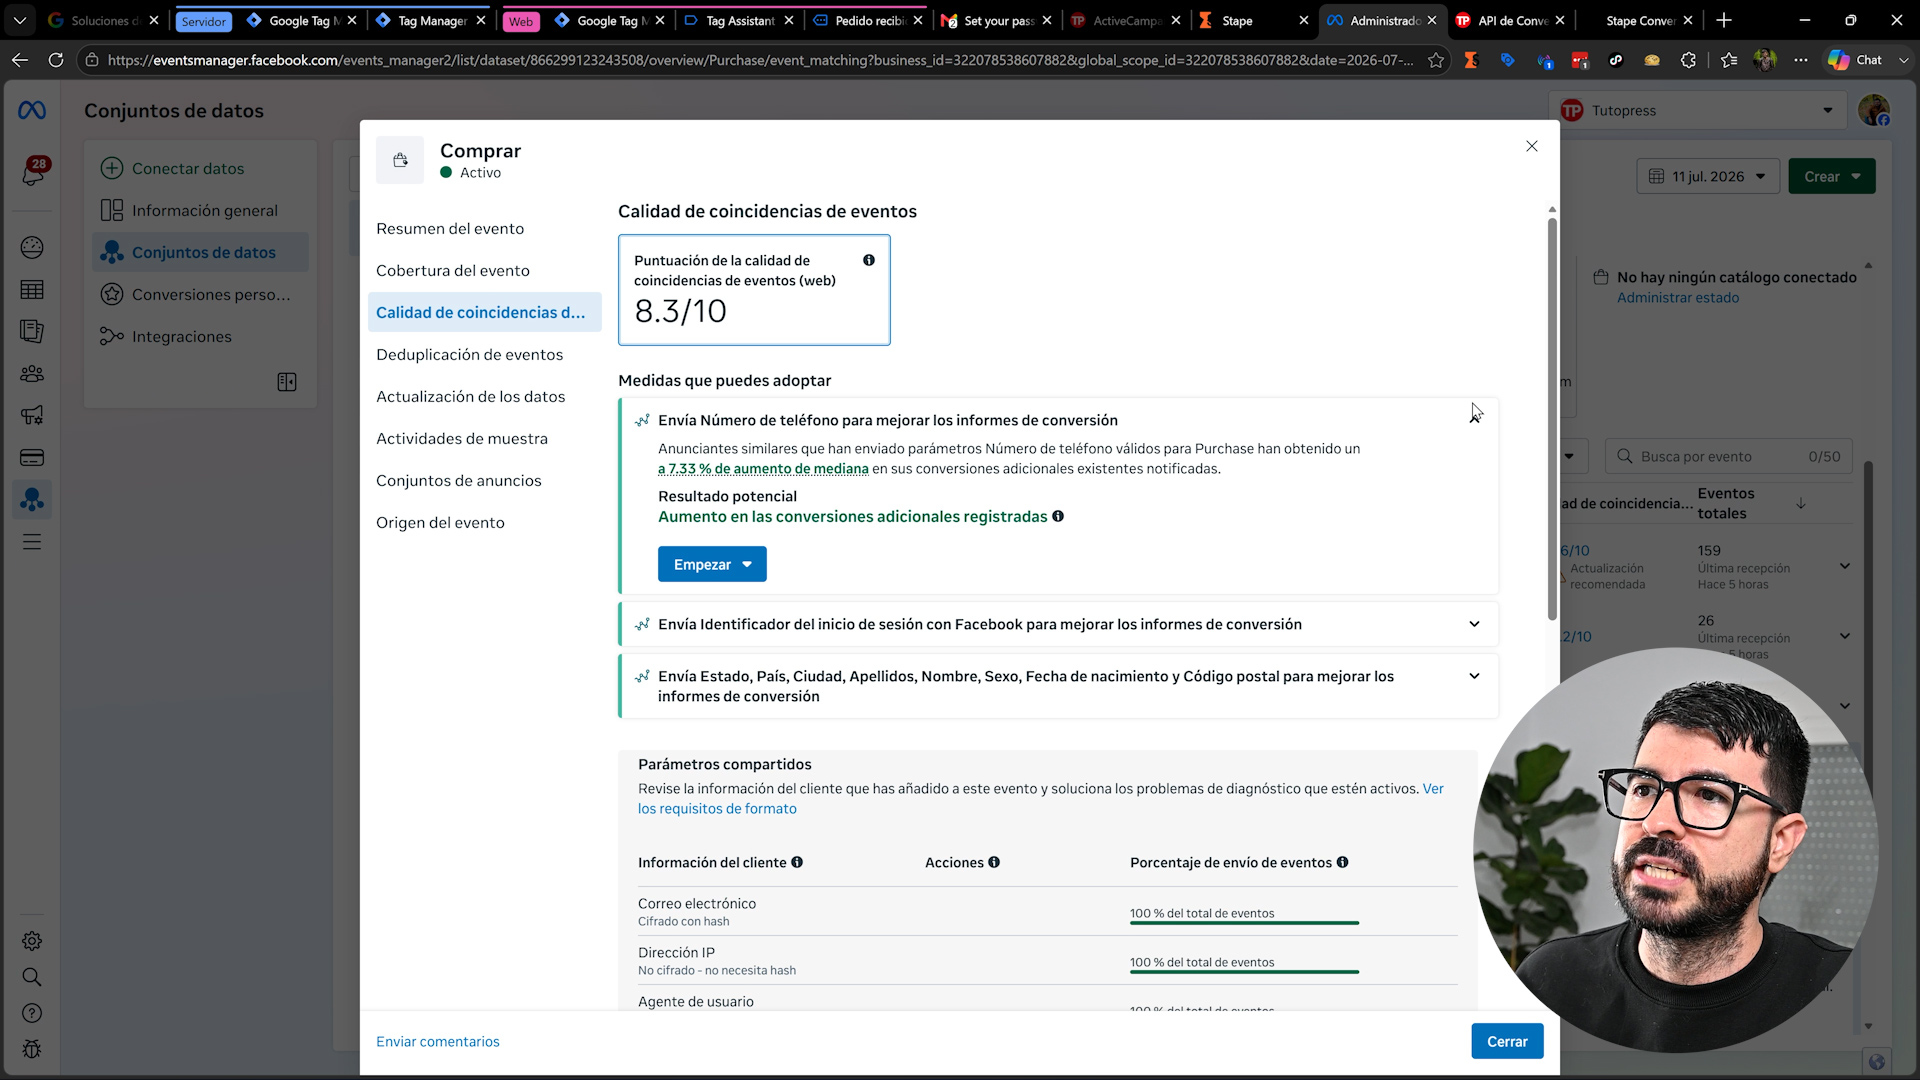
Task: Select Actividades de muestra tab
Action: click(x=462, y=438)
